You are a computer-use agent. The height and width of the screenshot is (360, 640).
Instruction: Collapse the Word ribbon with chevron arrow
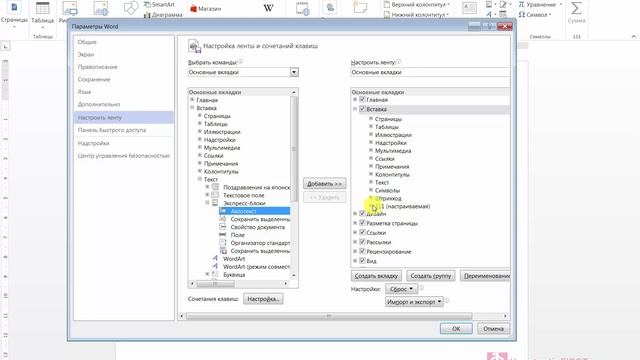(633, 36)
